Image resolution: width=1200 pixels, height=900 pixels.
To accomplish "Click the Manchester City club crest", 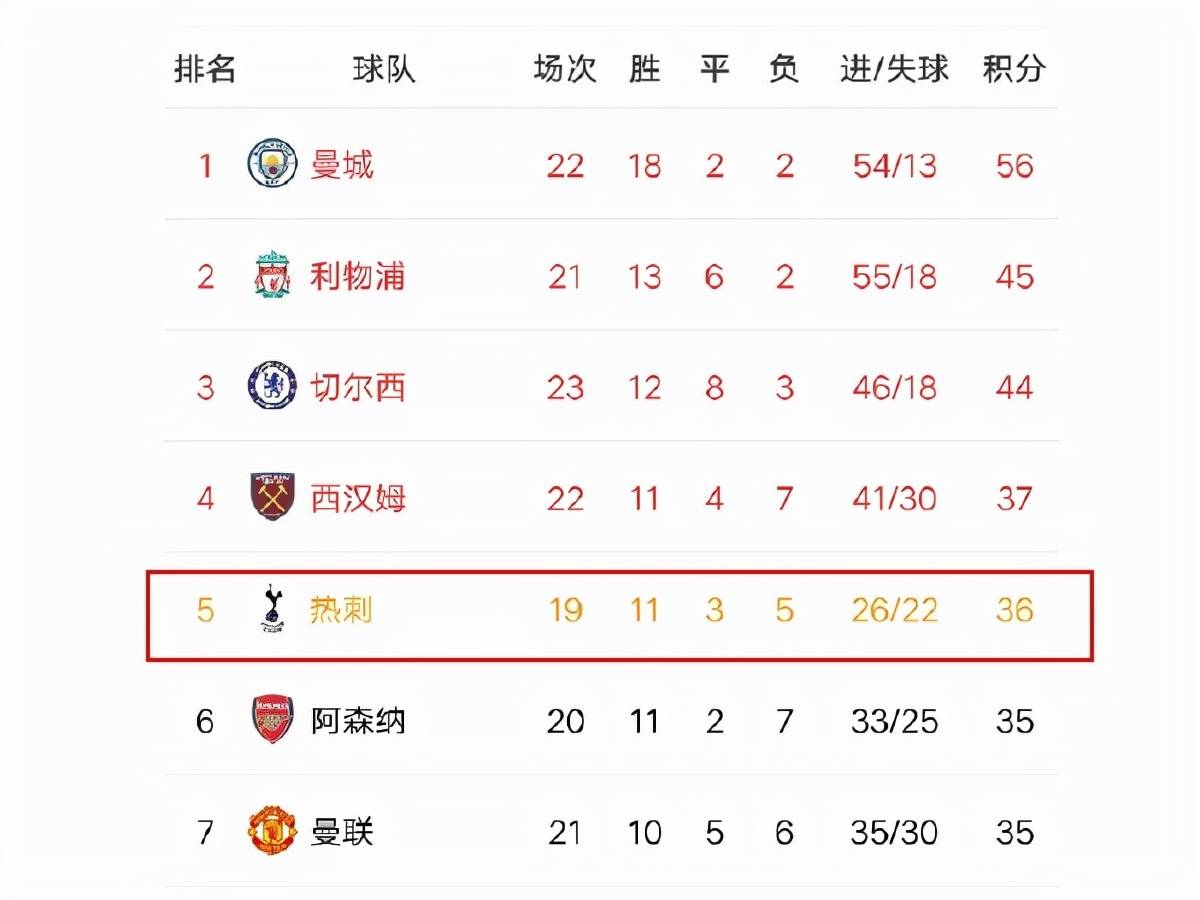I will tap(272, 164).
